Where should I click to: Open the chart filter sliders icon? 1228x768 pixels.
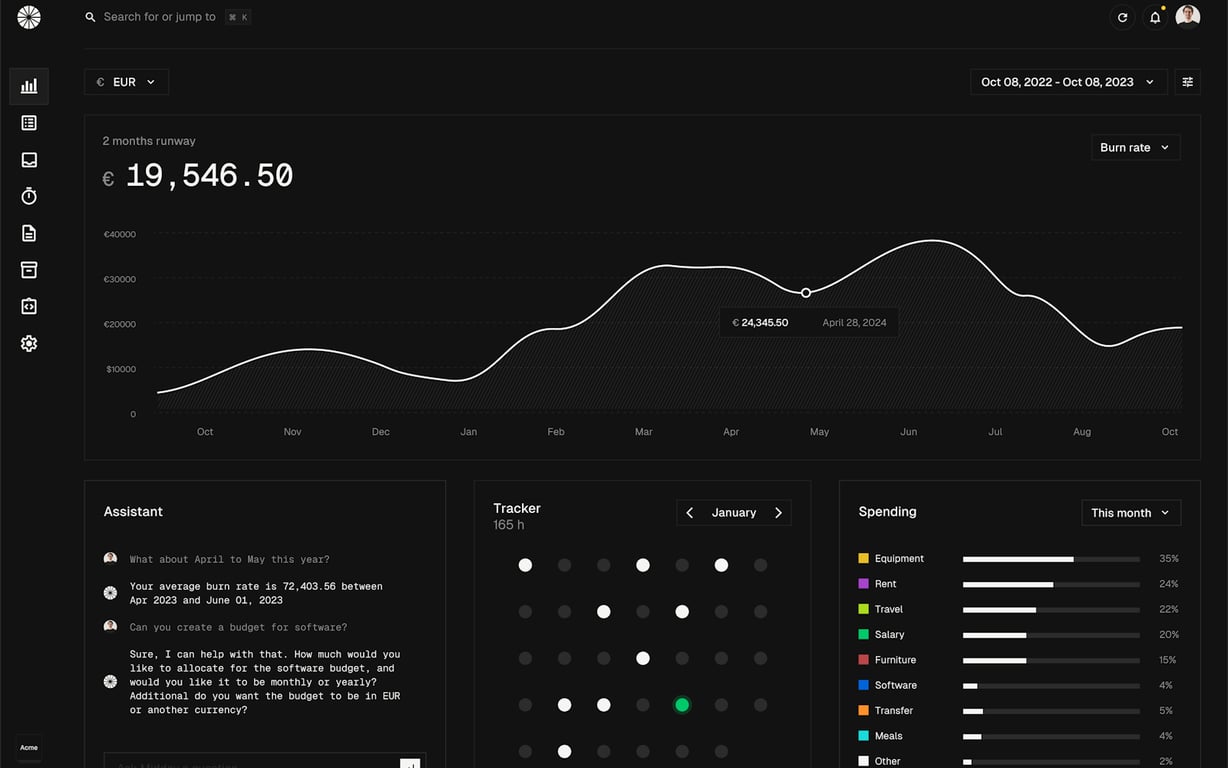tap(1188, 82)
